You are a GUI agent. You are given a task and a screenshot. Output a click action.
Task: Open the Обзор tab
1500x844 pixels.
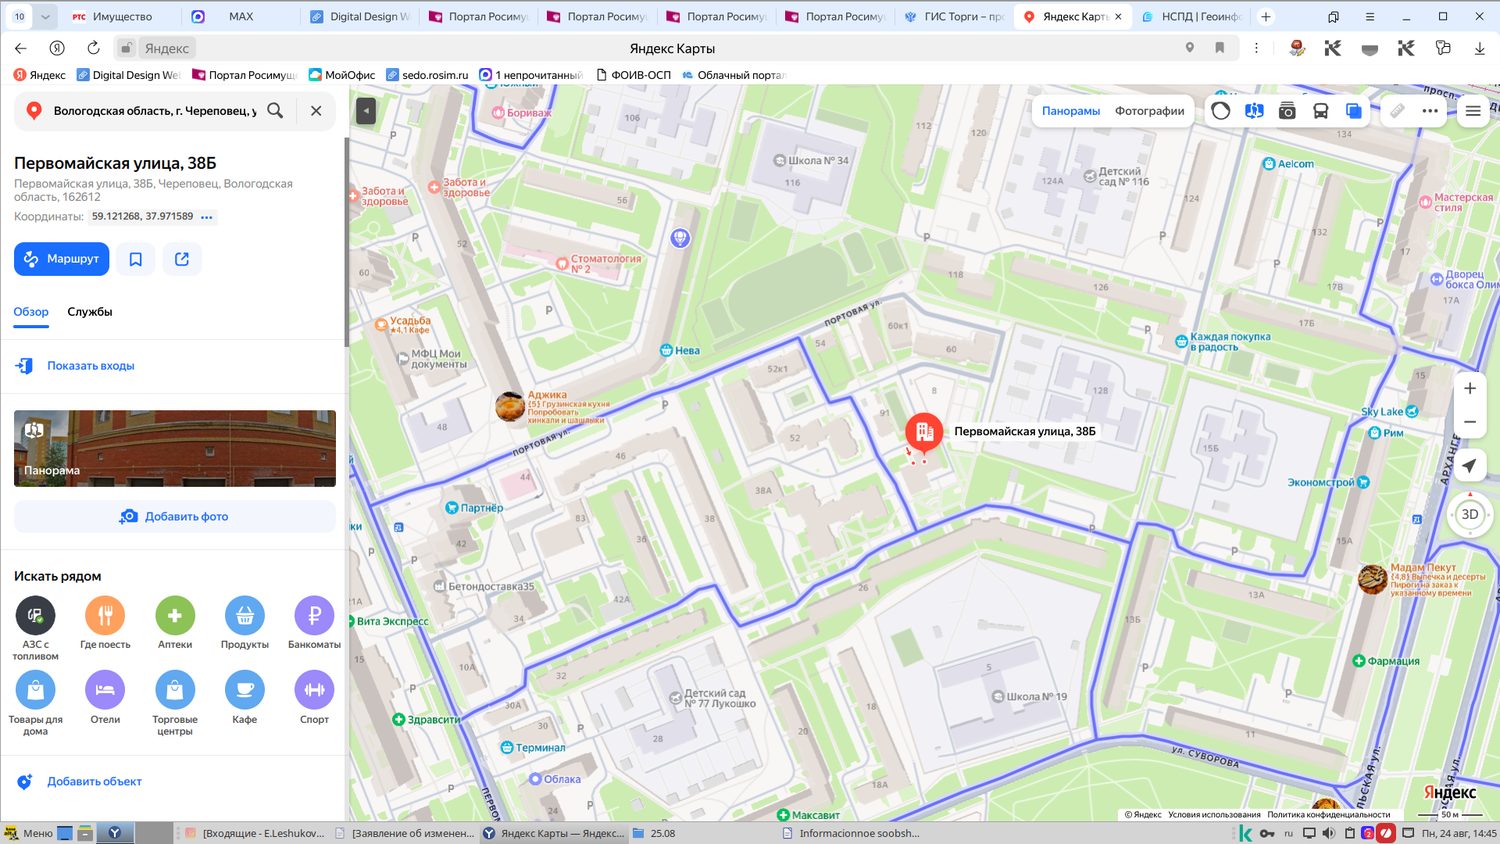(x=31, y=312)
